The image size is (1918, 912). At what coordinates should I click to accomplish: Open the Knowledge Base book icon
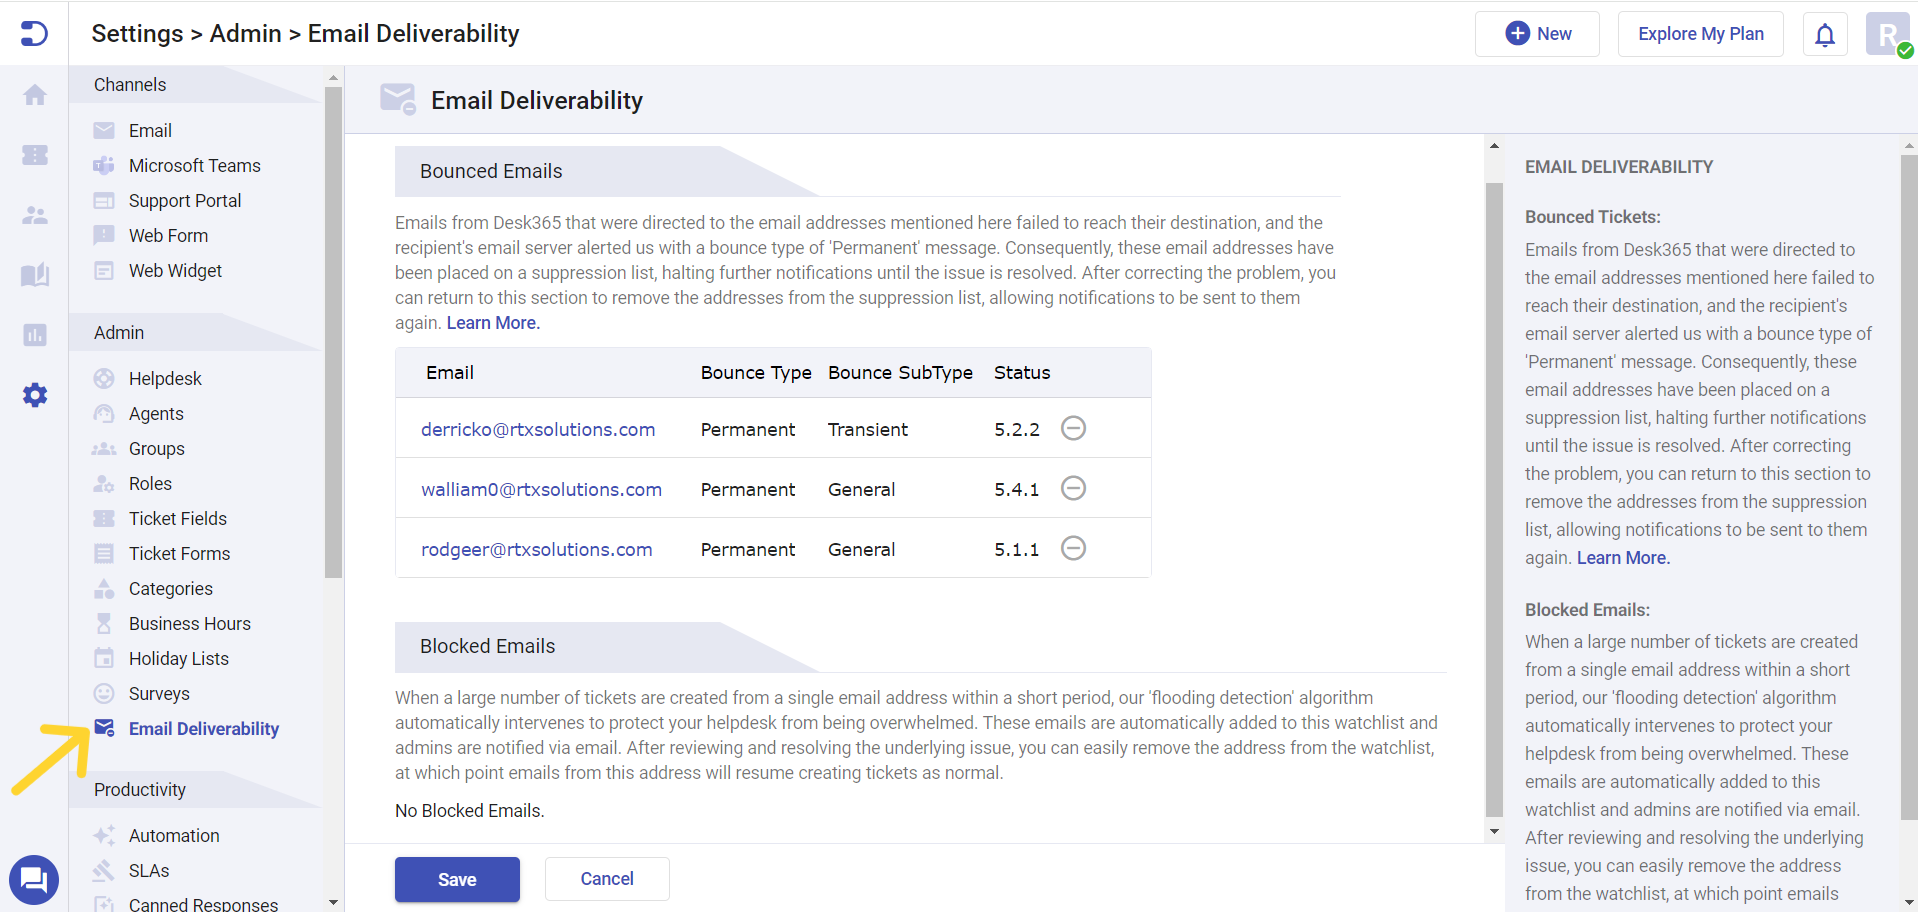point(35,275)
